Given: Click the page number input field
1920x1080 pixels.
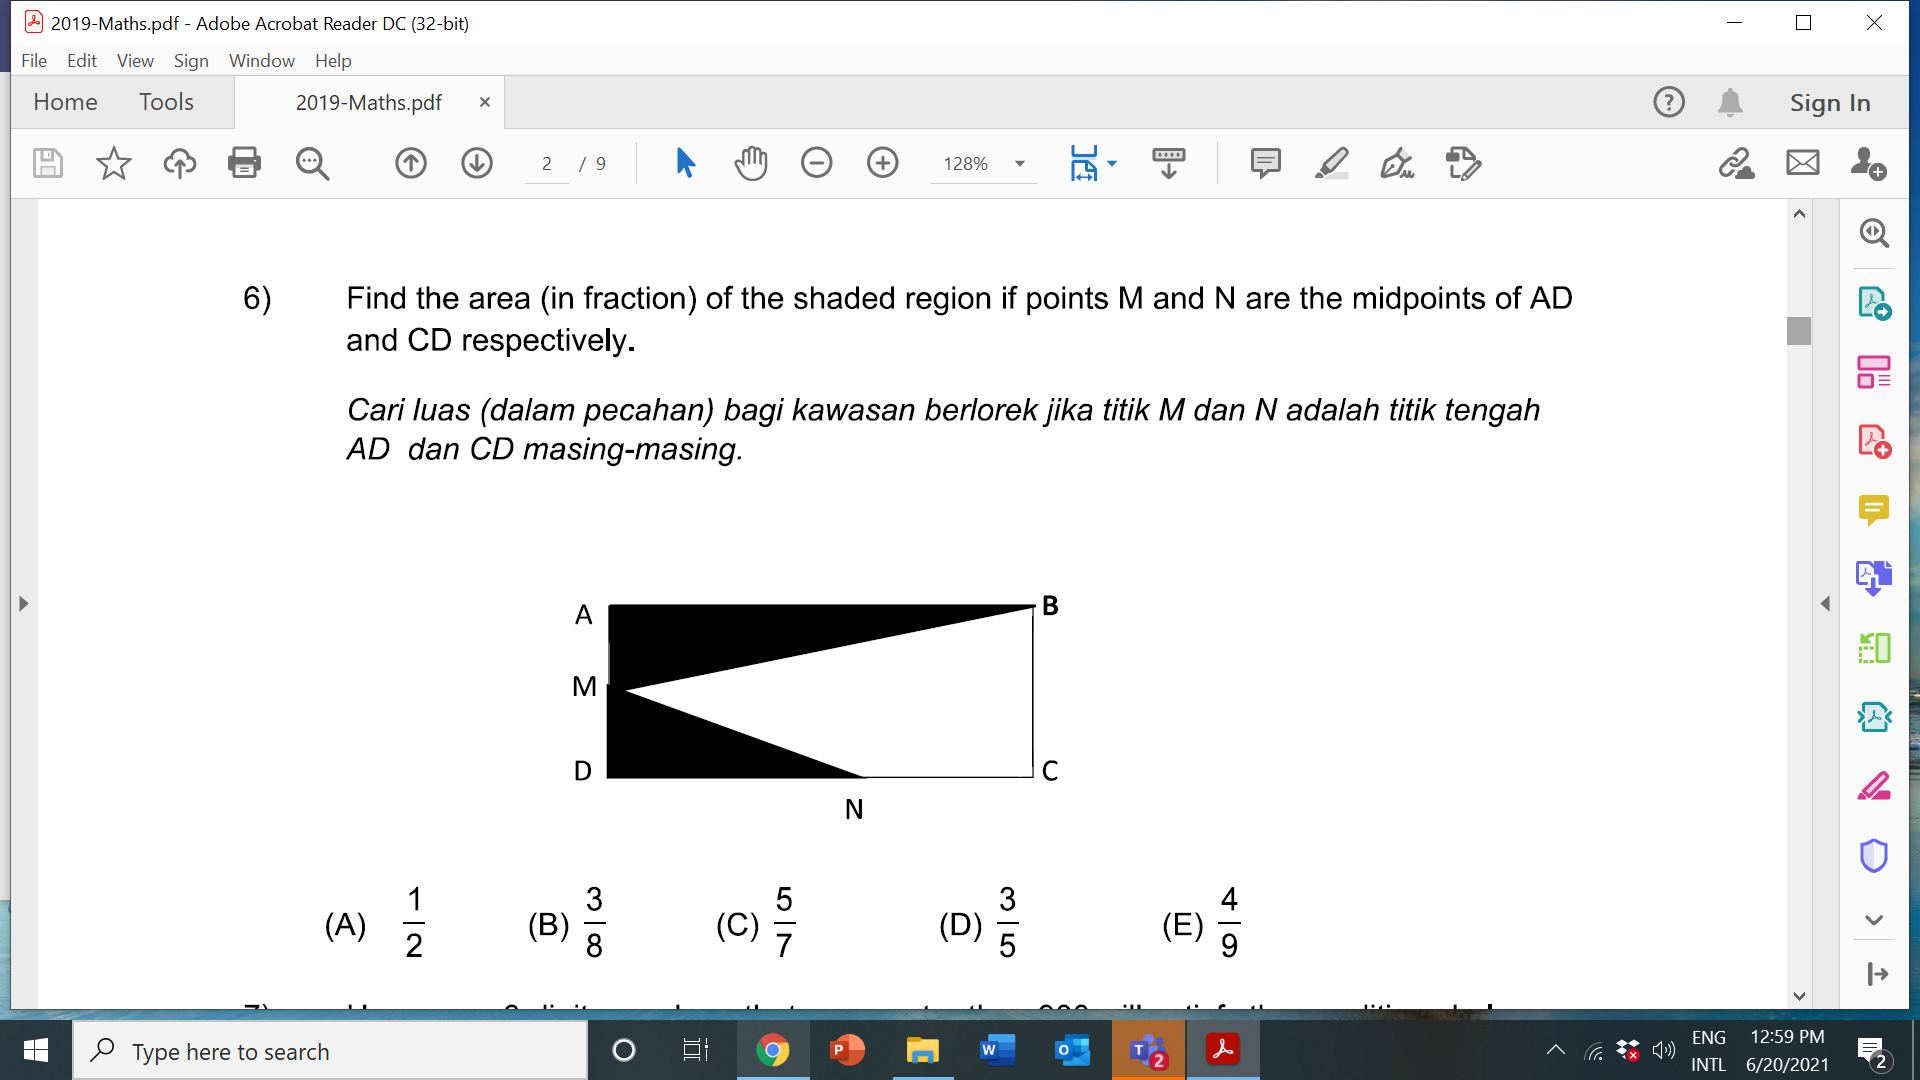Looking at the screenshot, I should point(547,164).
